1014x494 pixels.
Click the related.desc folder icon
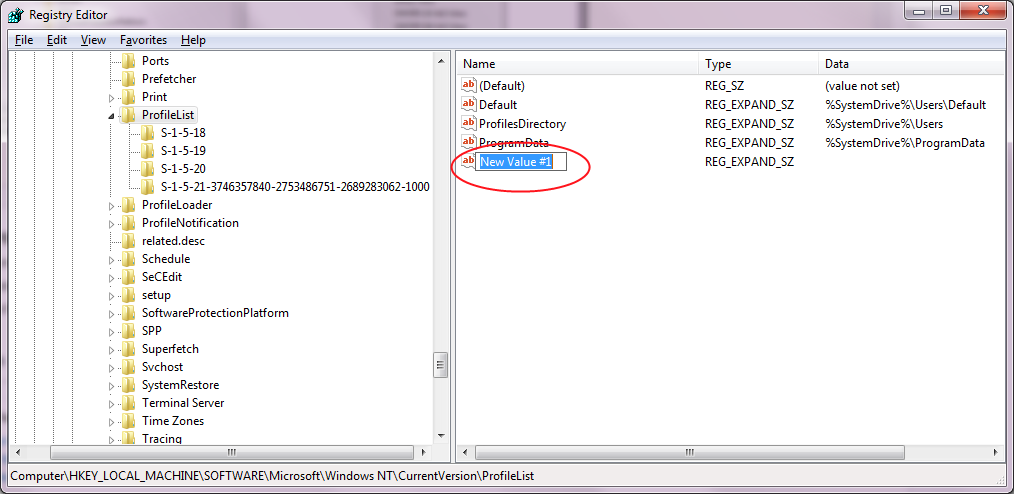click(128, 241)
